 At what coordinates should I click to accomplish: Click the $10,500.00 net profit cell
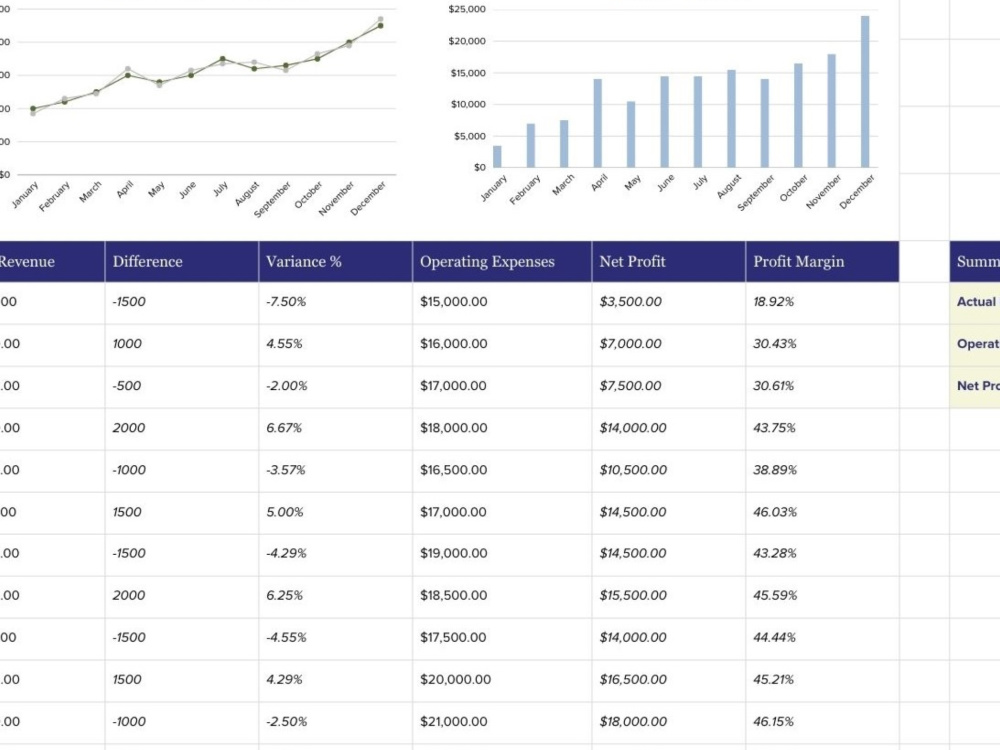[668, 470]
